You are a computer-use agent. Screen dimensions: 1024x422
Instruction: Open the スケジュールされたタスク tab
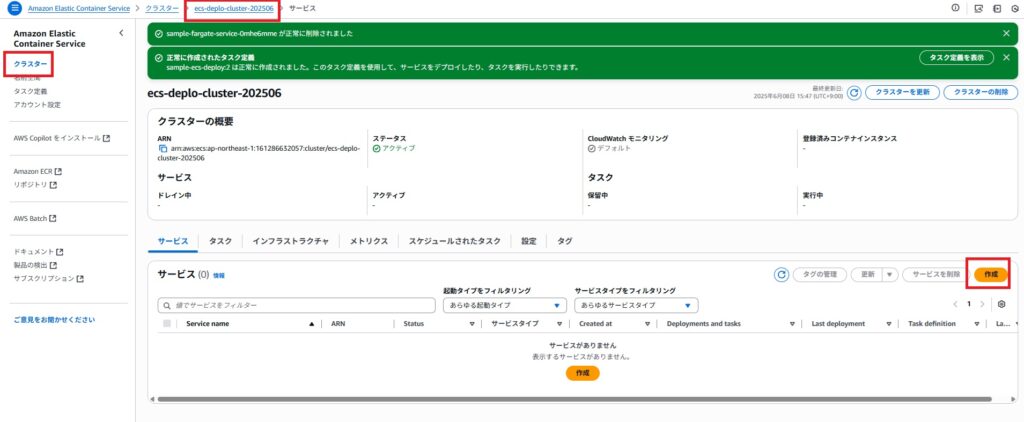coord(455,241)
